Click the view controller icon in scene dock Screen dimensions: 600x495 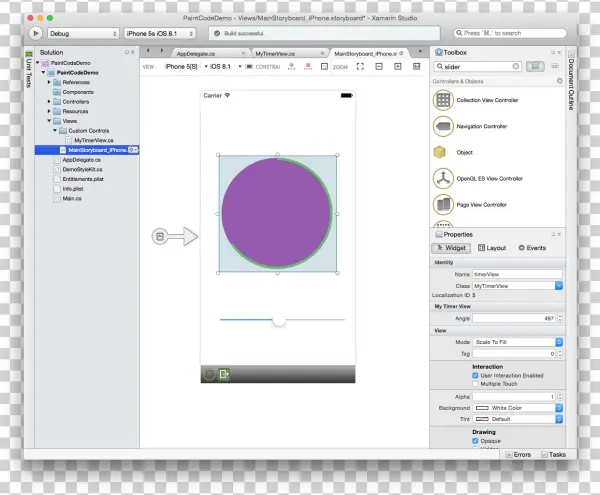point(209,374)
